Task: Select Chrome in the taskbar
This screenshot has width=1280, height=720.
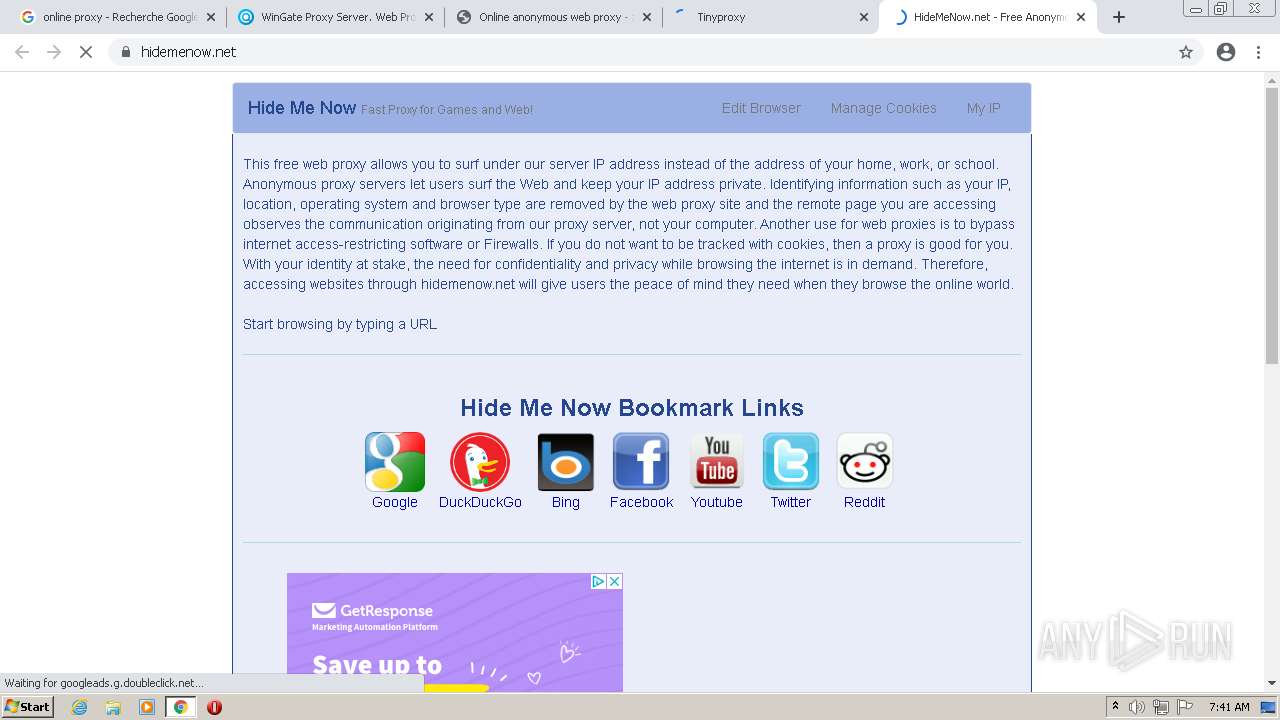Action: (181, 707)
